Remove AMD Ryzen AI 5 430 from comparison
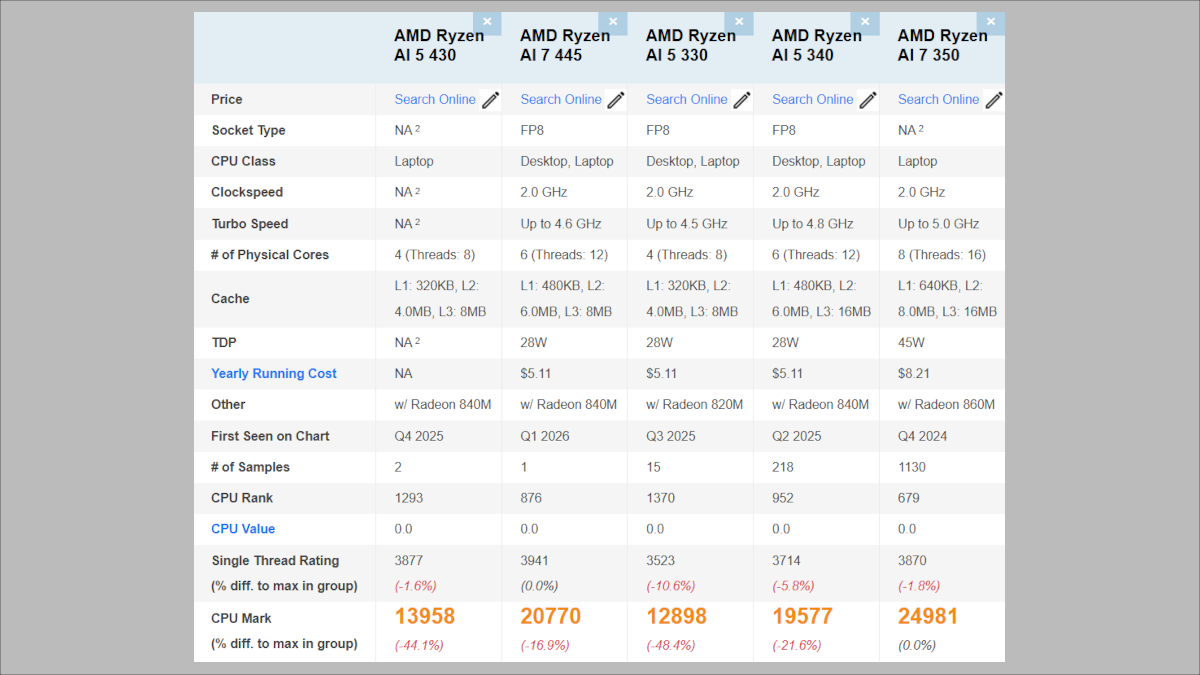Screen dimensions: 1200x675 pyautogui.click(x=487, y=21)
